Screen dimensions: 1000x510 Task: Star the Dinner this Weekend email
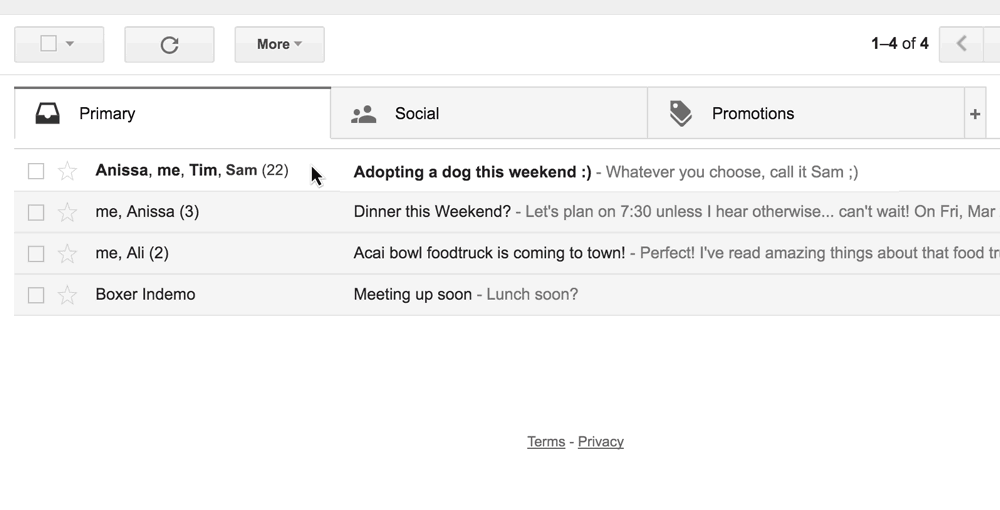click(x=67, y=212)
